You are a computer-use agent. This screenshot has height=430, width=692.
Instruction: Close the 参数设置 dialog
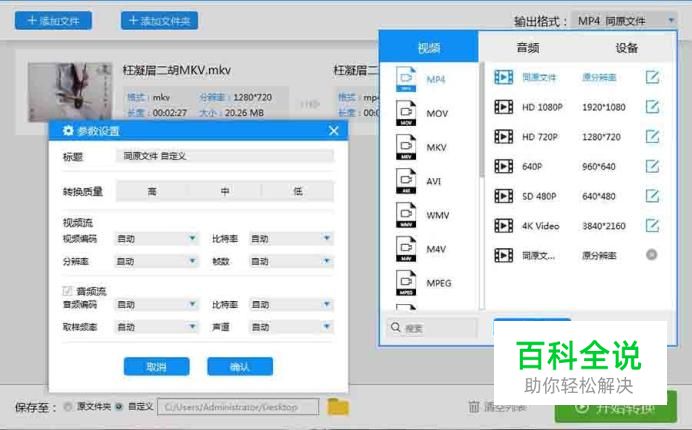click(x=334, y=131)
